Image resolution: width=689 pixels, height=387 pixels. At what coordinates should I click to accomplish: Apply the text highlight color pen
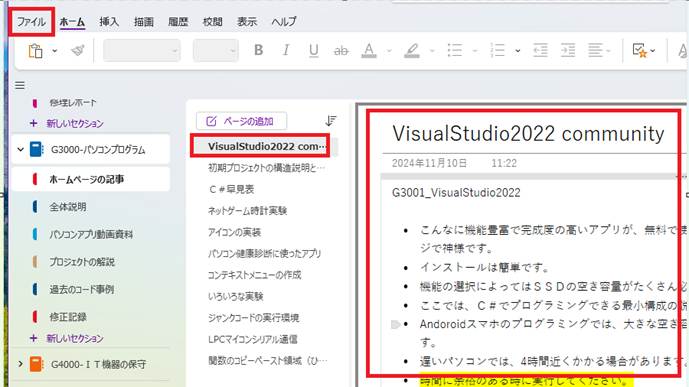(x=411, y=51)
